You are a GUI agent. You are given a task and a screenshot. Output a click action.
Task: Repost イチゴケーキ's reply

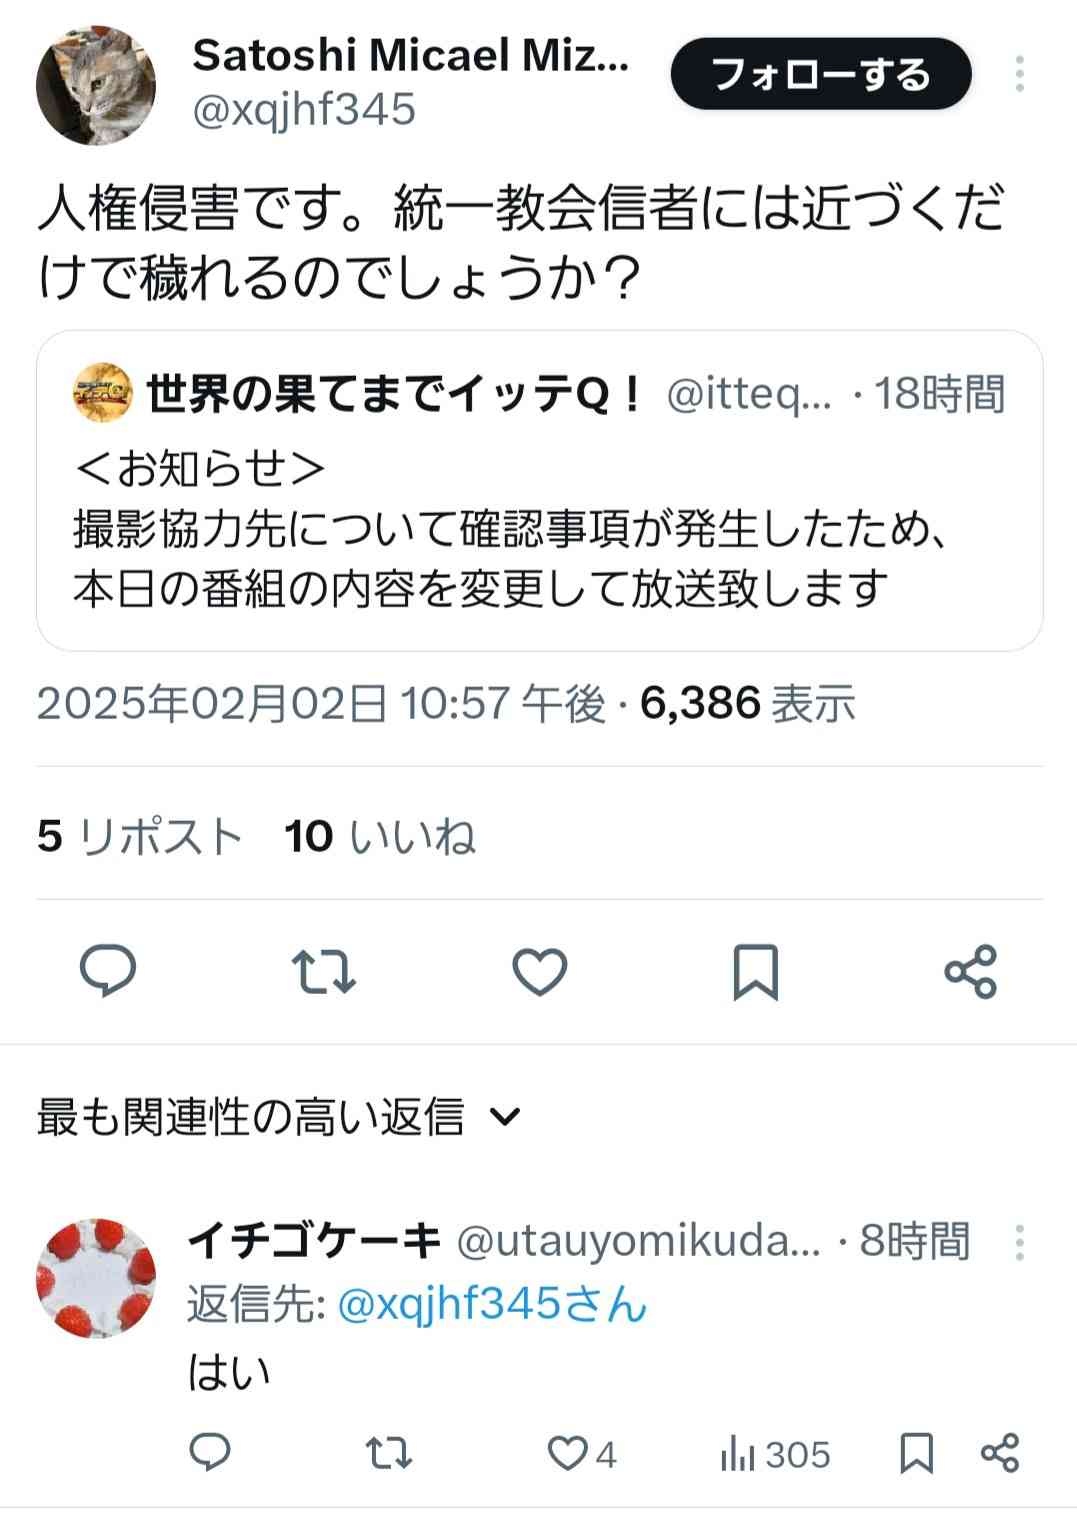click(x=389, y=1452)
